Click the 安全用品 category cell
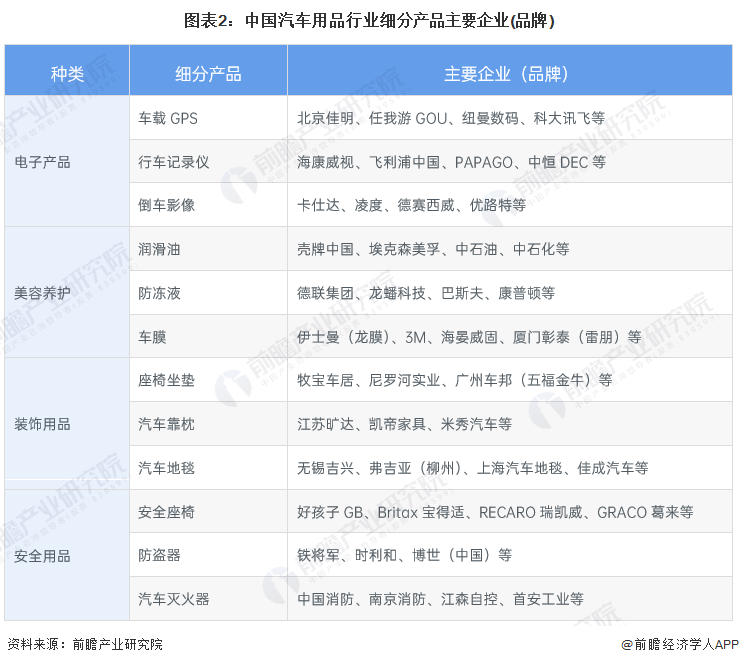The width and height of the screenshot is (739, 665). [43, 555]
